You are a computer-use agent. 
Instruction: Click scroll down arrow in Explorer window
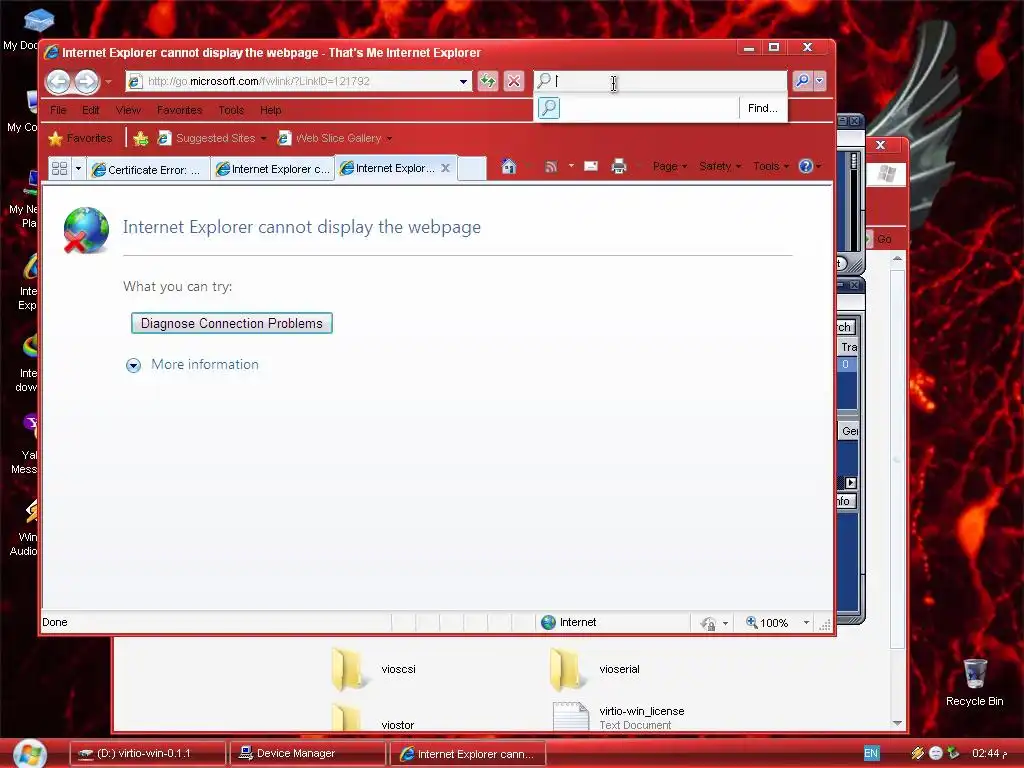[897, 723]
